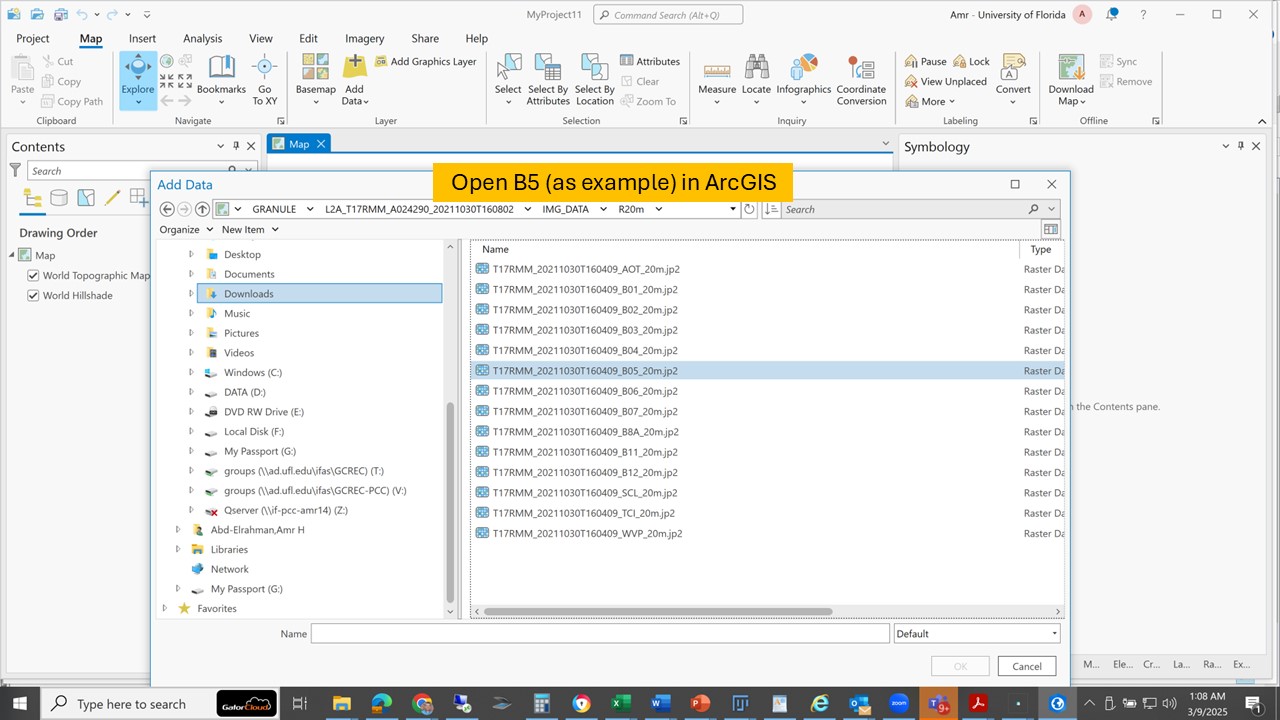Select the Explore navigation tool
This screenshot has width=1280, height=720.
coord(137,79)
